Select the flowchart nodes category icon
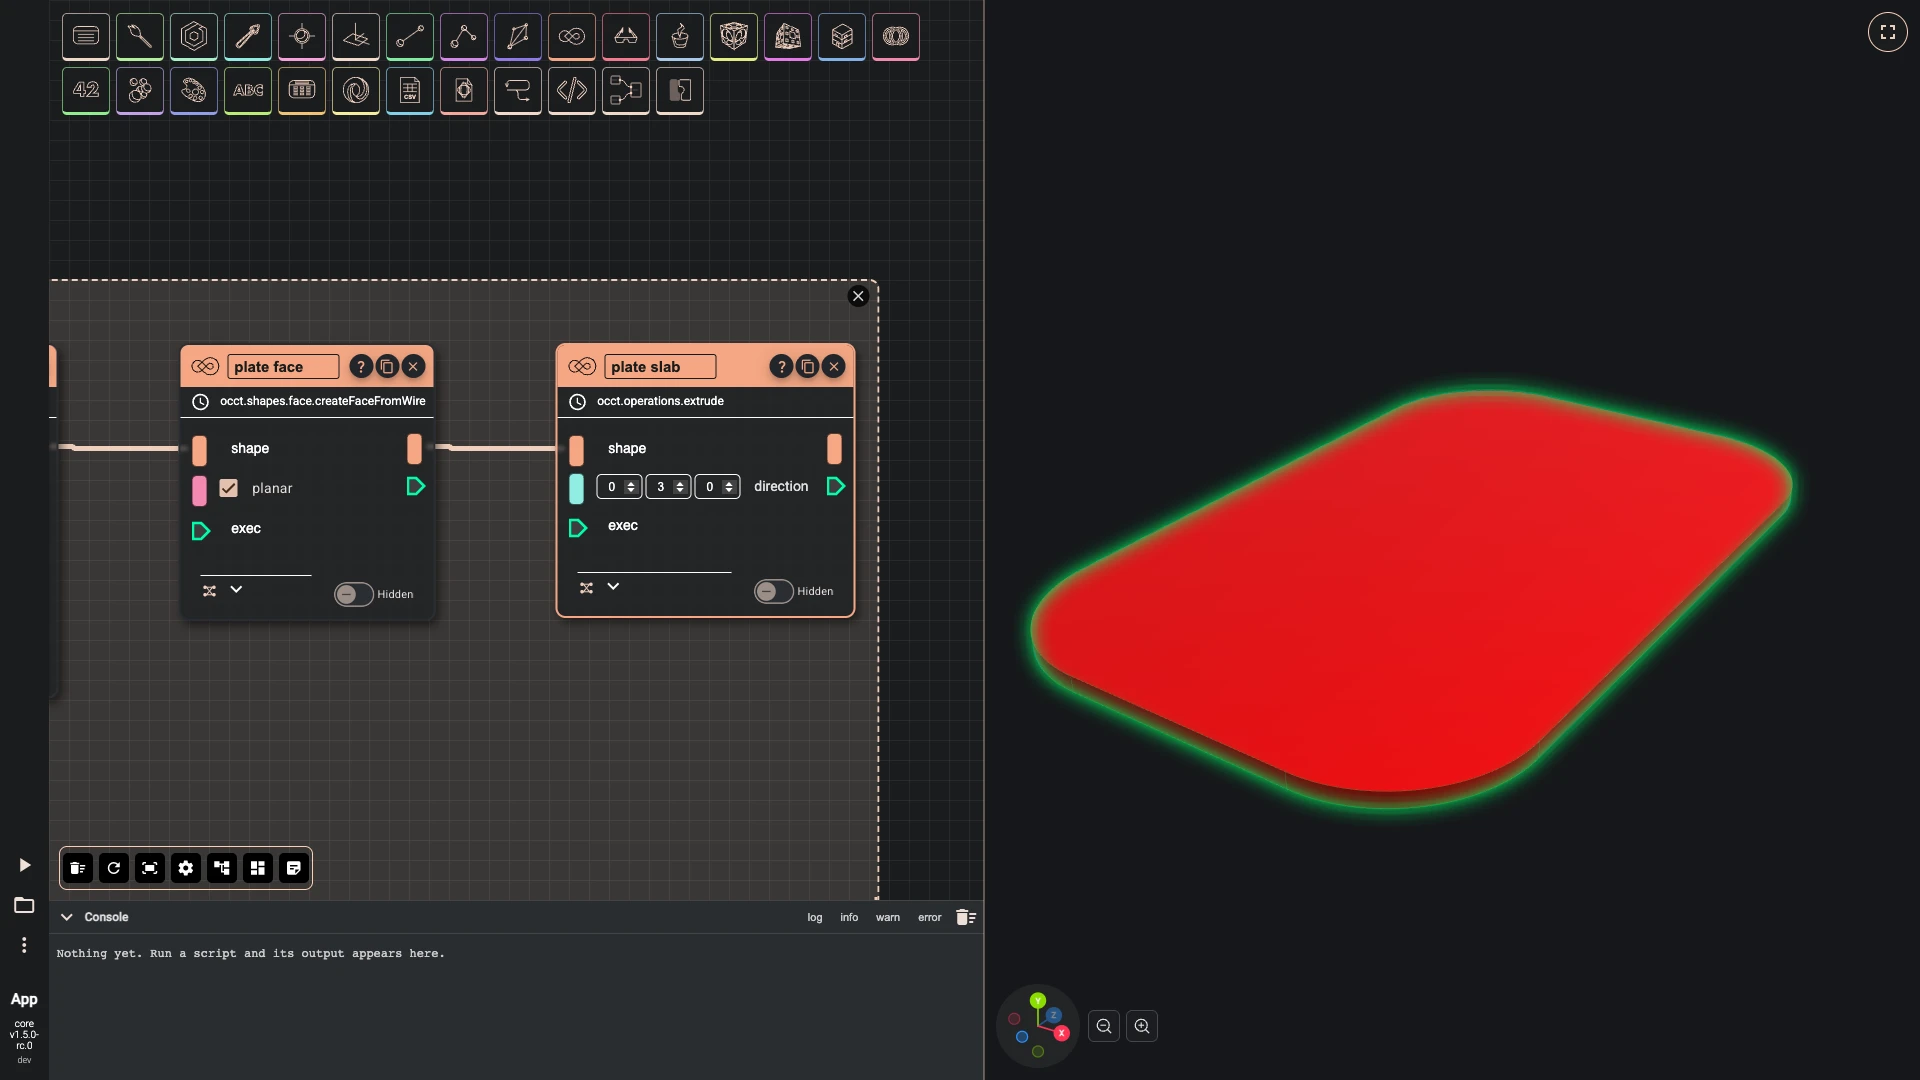Viewport: 1920px width, 1080px height. (626, 90)
